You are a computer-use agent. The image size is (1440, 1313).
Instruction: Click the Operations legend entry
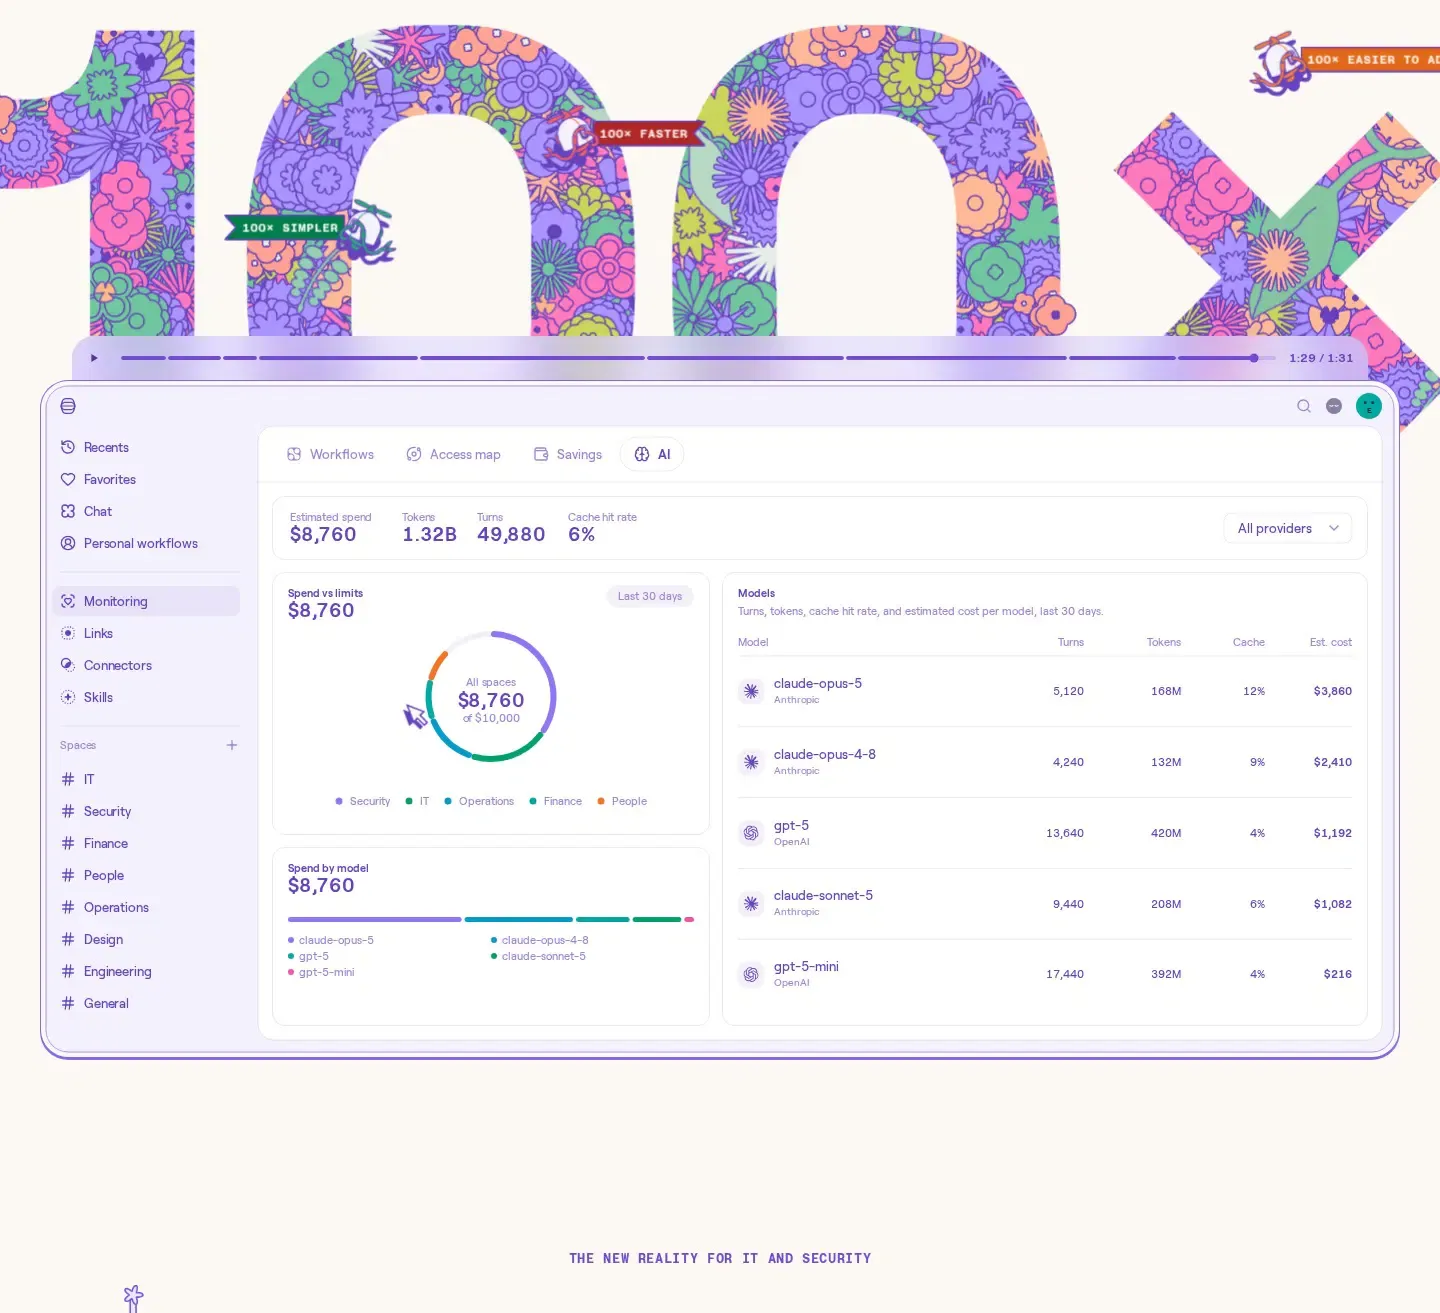479,801
